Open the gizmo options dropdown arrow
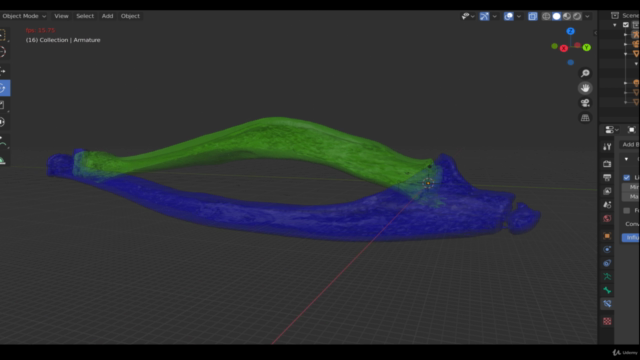 click(494, 16)
